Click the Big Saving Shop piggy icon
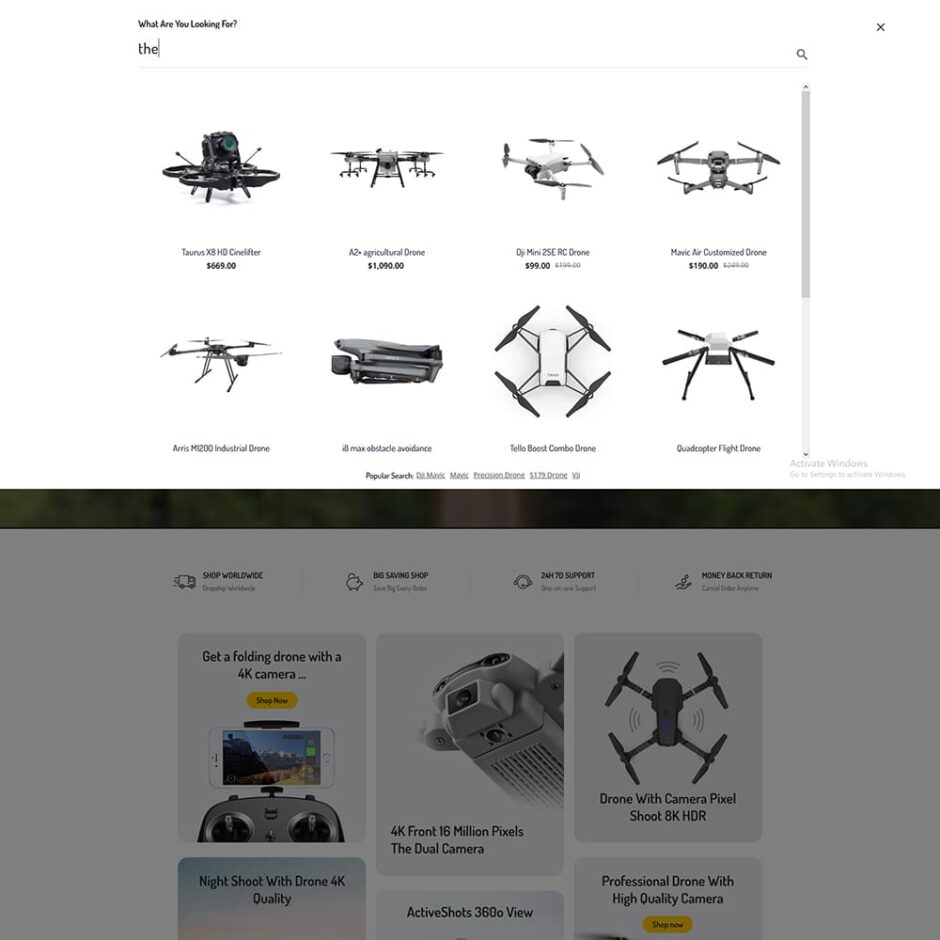This screenshot has height=940, width=940. point(354,582)
